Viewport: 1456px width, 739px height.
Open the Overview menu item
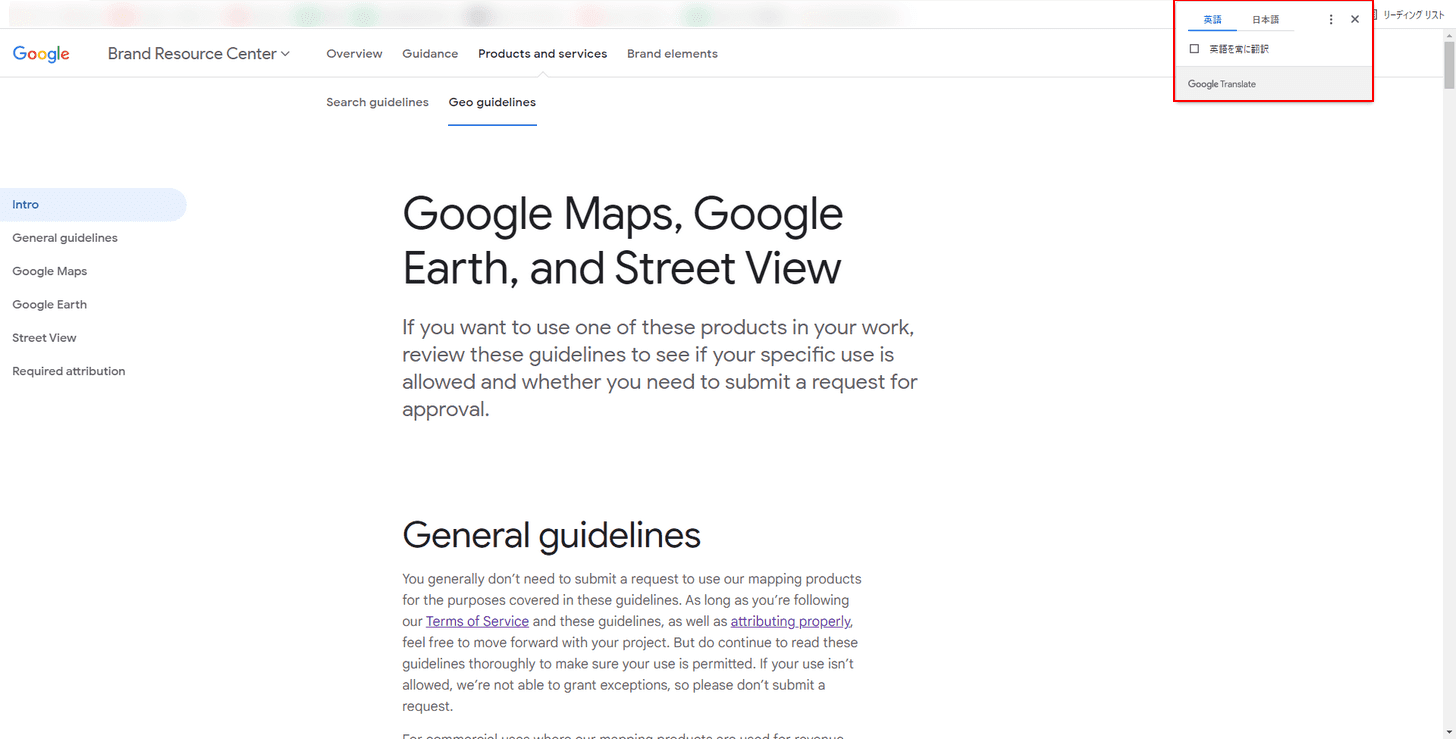tap(354, 54)
